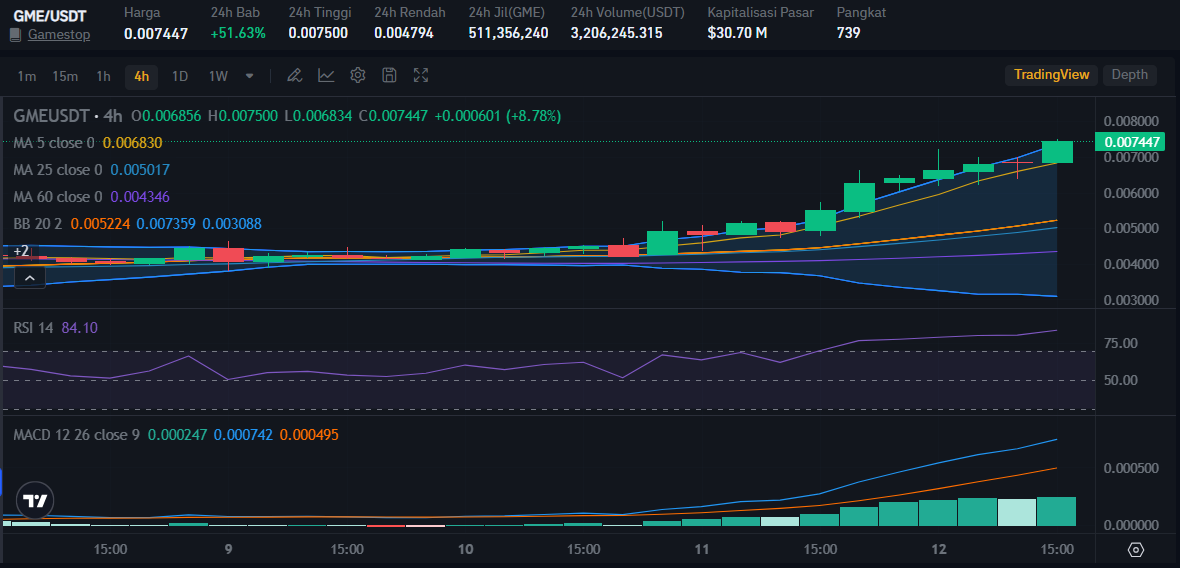Viewport: 1180px width, 568px height.
Task: Click the date marker 12 on time axis
Action: (938, 550)
